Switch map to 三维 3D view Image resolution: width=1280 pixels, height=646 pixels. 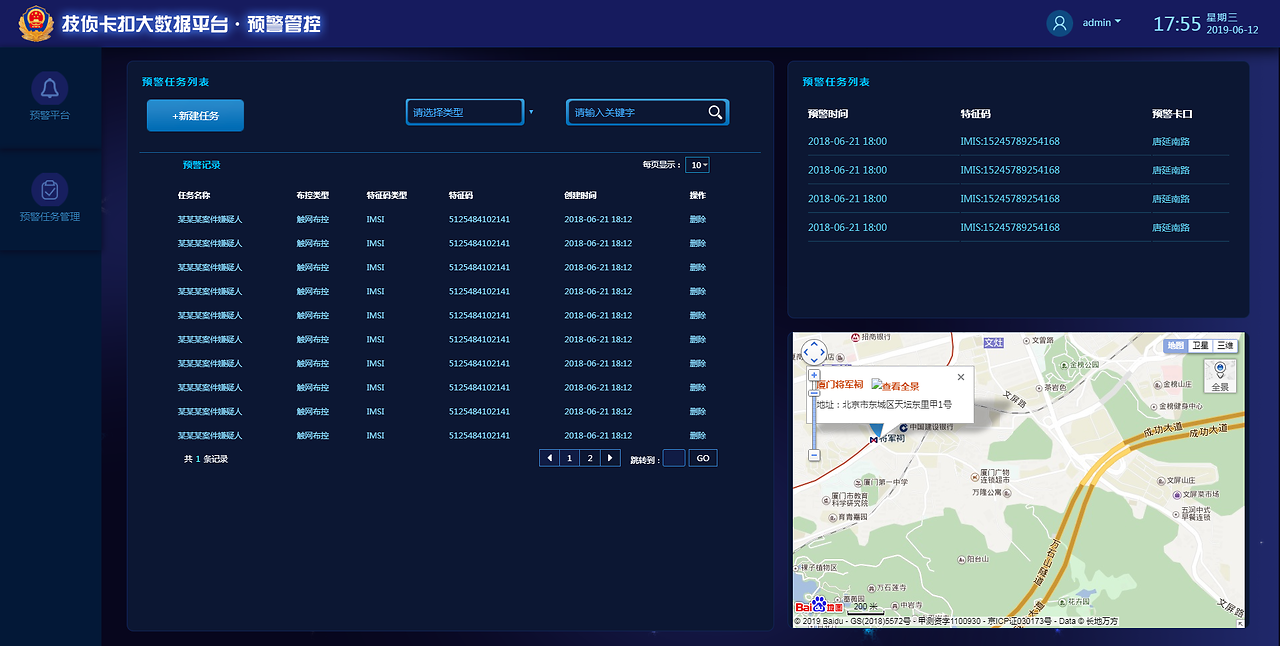1225,345
